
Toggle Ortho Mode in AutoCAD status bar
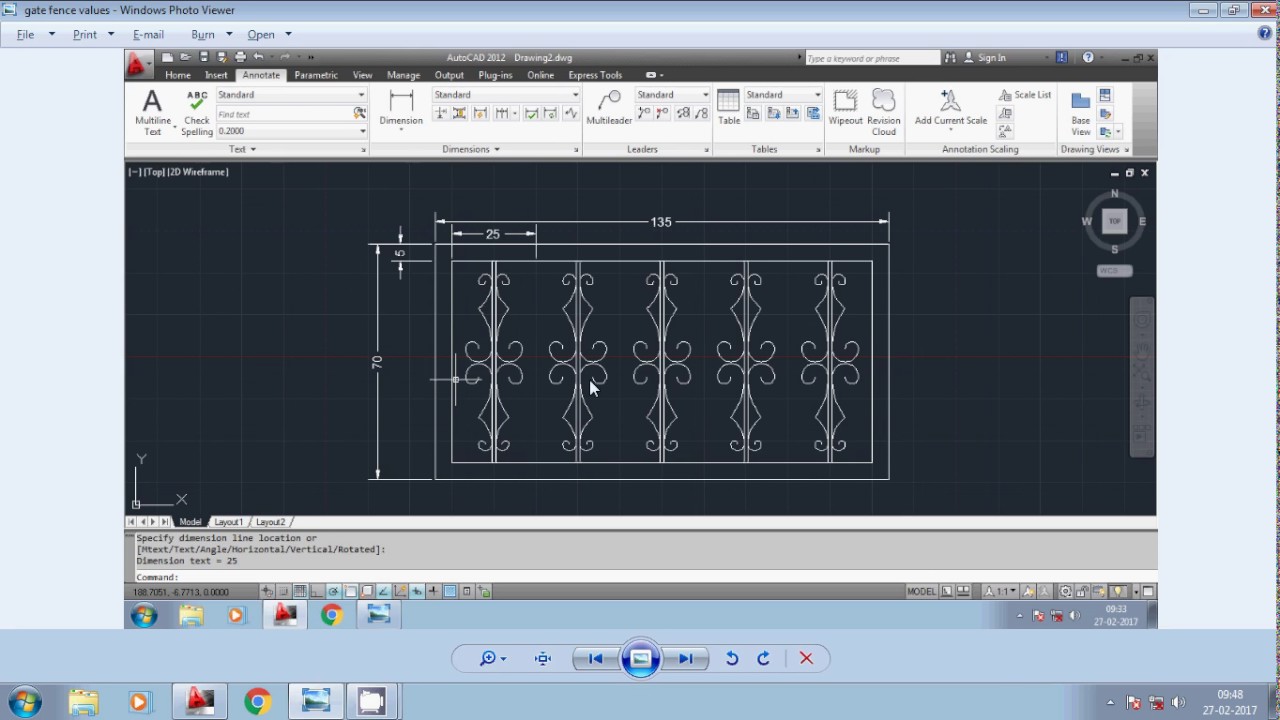coord(316,591)
